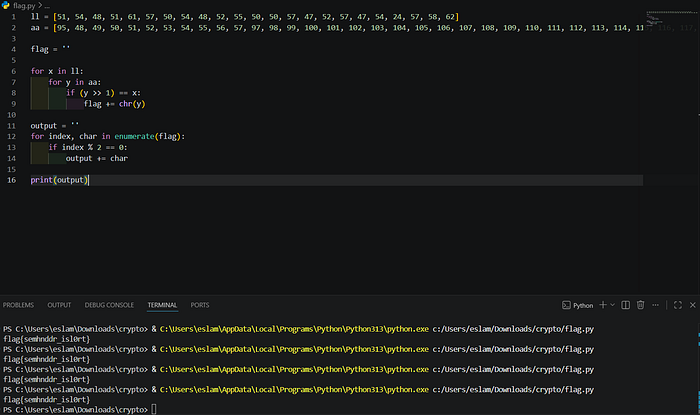This screenshot has width=700, height=415.
Task: Switch to the PROBLEMS panel tab
Action: pyautogui.click(x=18, y=305)
